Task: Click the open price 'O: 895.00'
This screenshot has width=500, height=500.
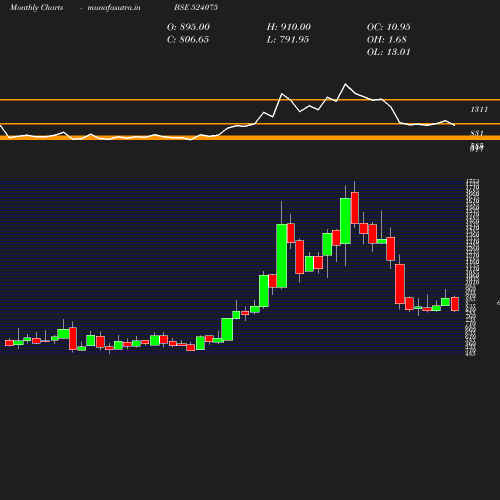Action: (x=188, y=27)
